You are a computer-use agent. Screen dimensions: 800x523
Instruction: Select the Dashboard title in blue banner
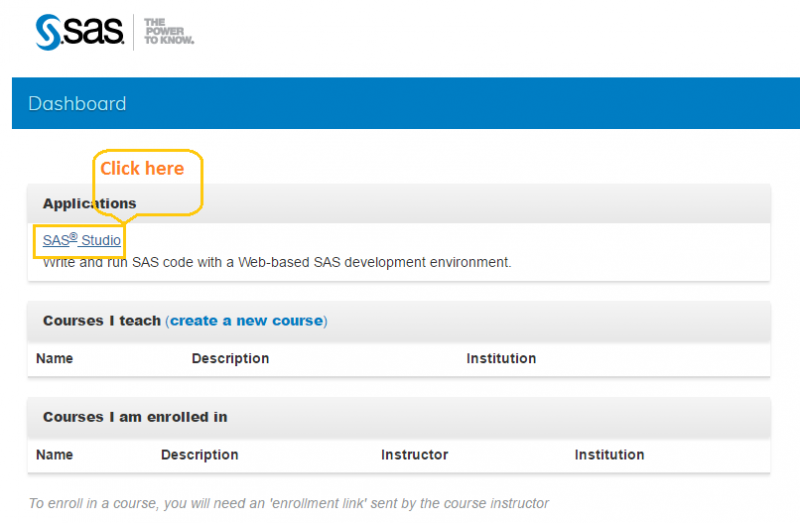[x=77, y=104]
